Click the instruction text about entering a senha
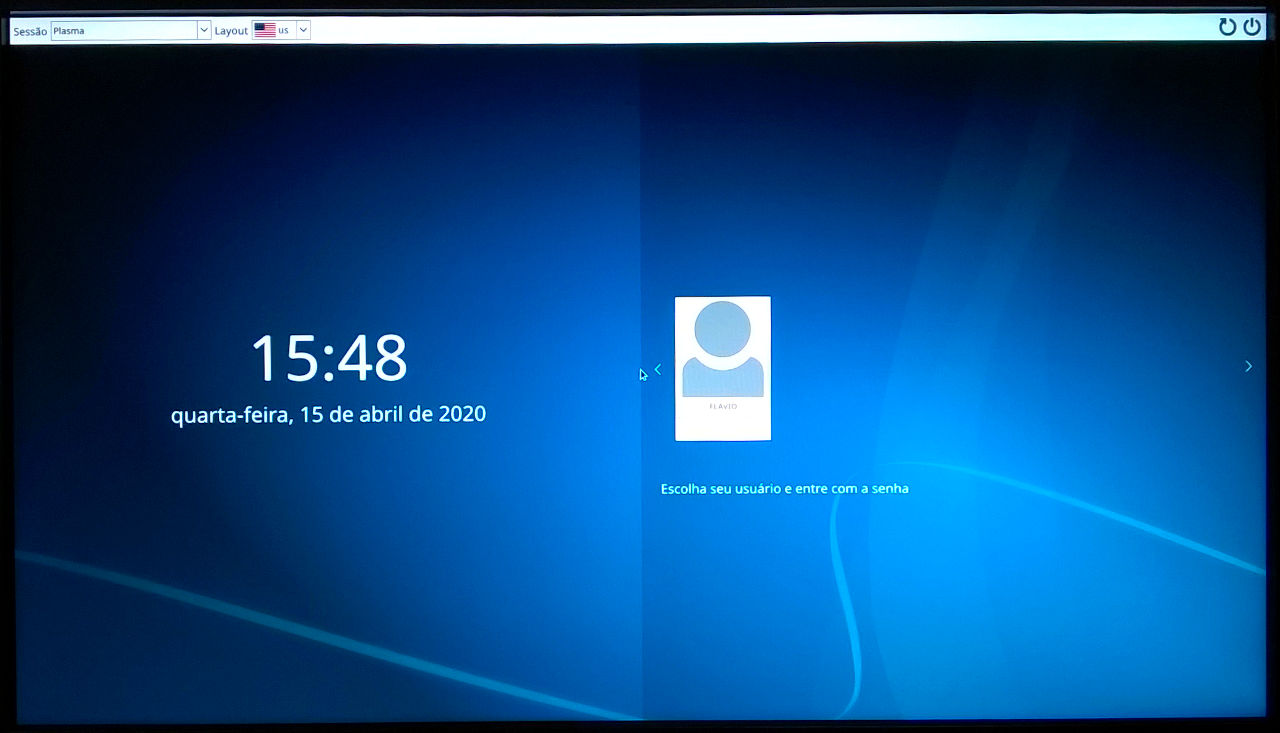This screenshot has width=1280, height=733. pos(785,488)
